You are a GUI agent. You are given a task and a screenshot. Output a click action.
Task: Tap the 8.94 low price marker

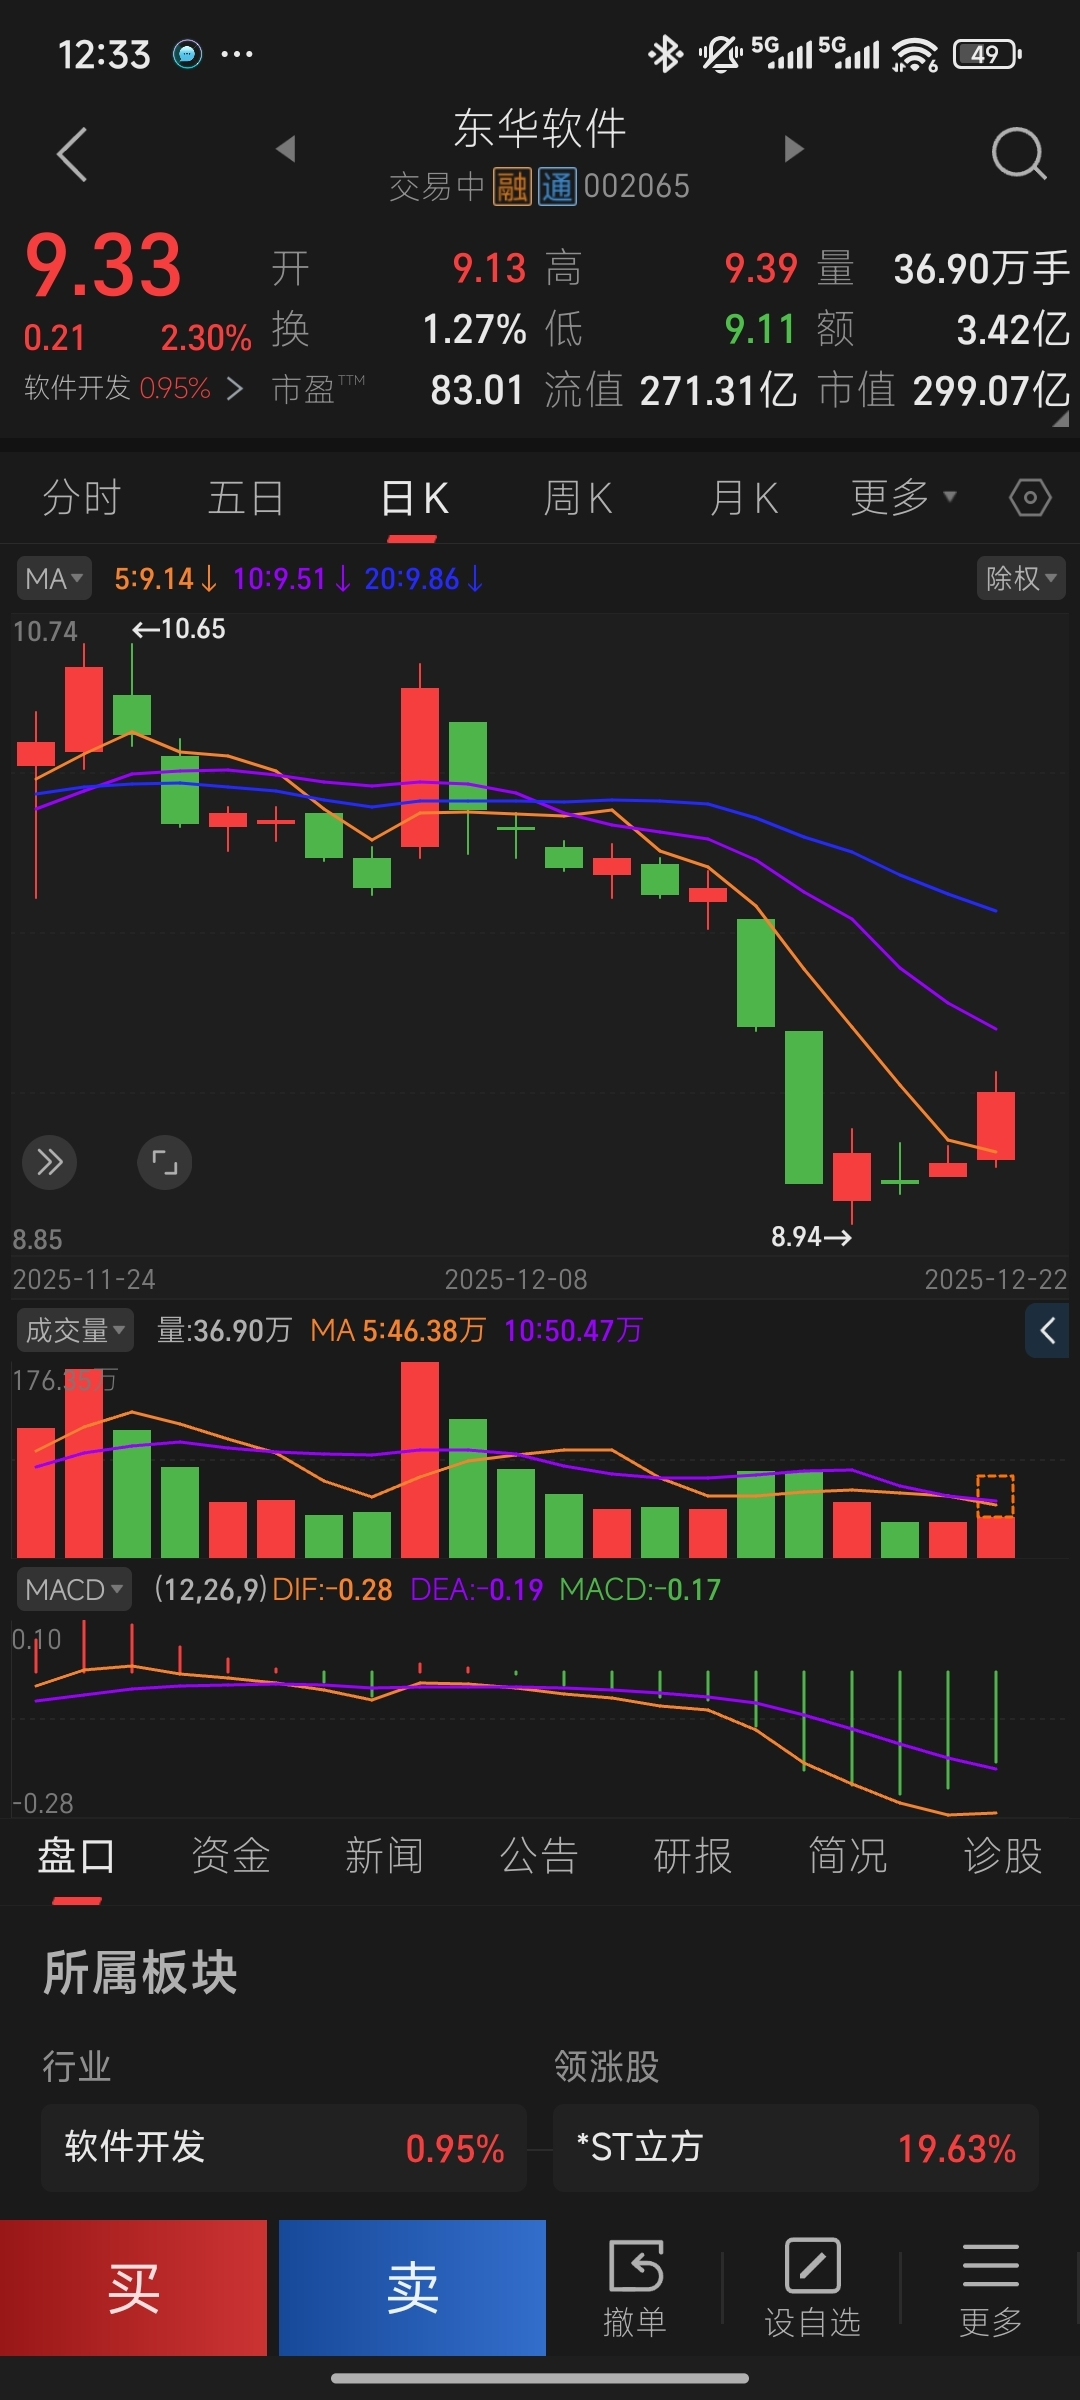[x=811, y=1237]
